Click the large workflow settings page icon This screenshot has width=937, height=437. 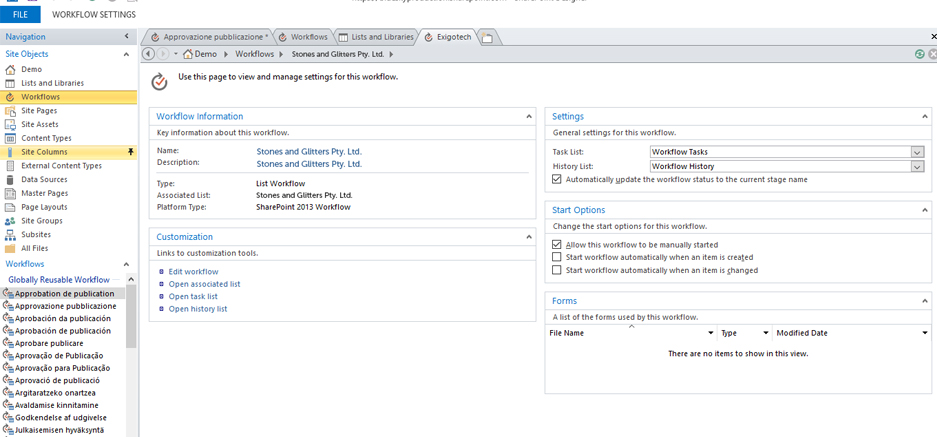click(159, 81)
